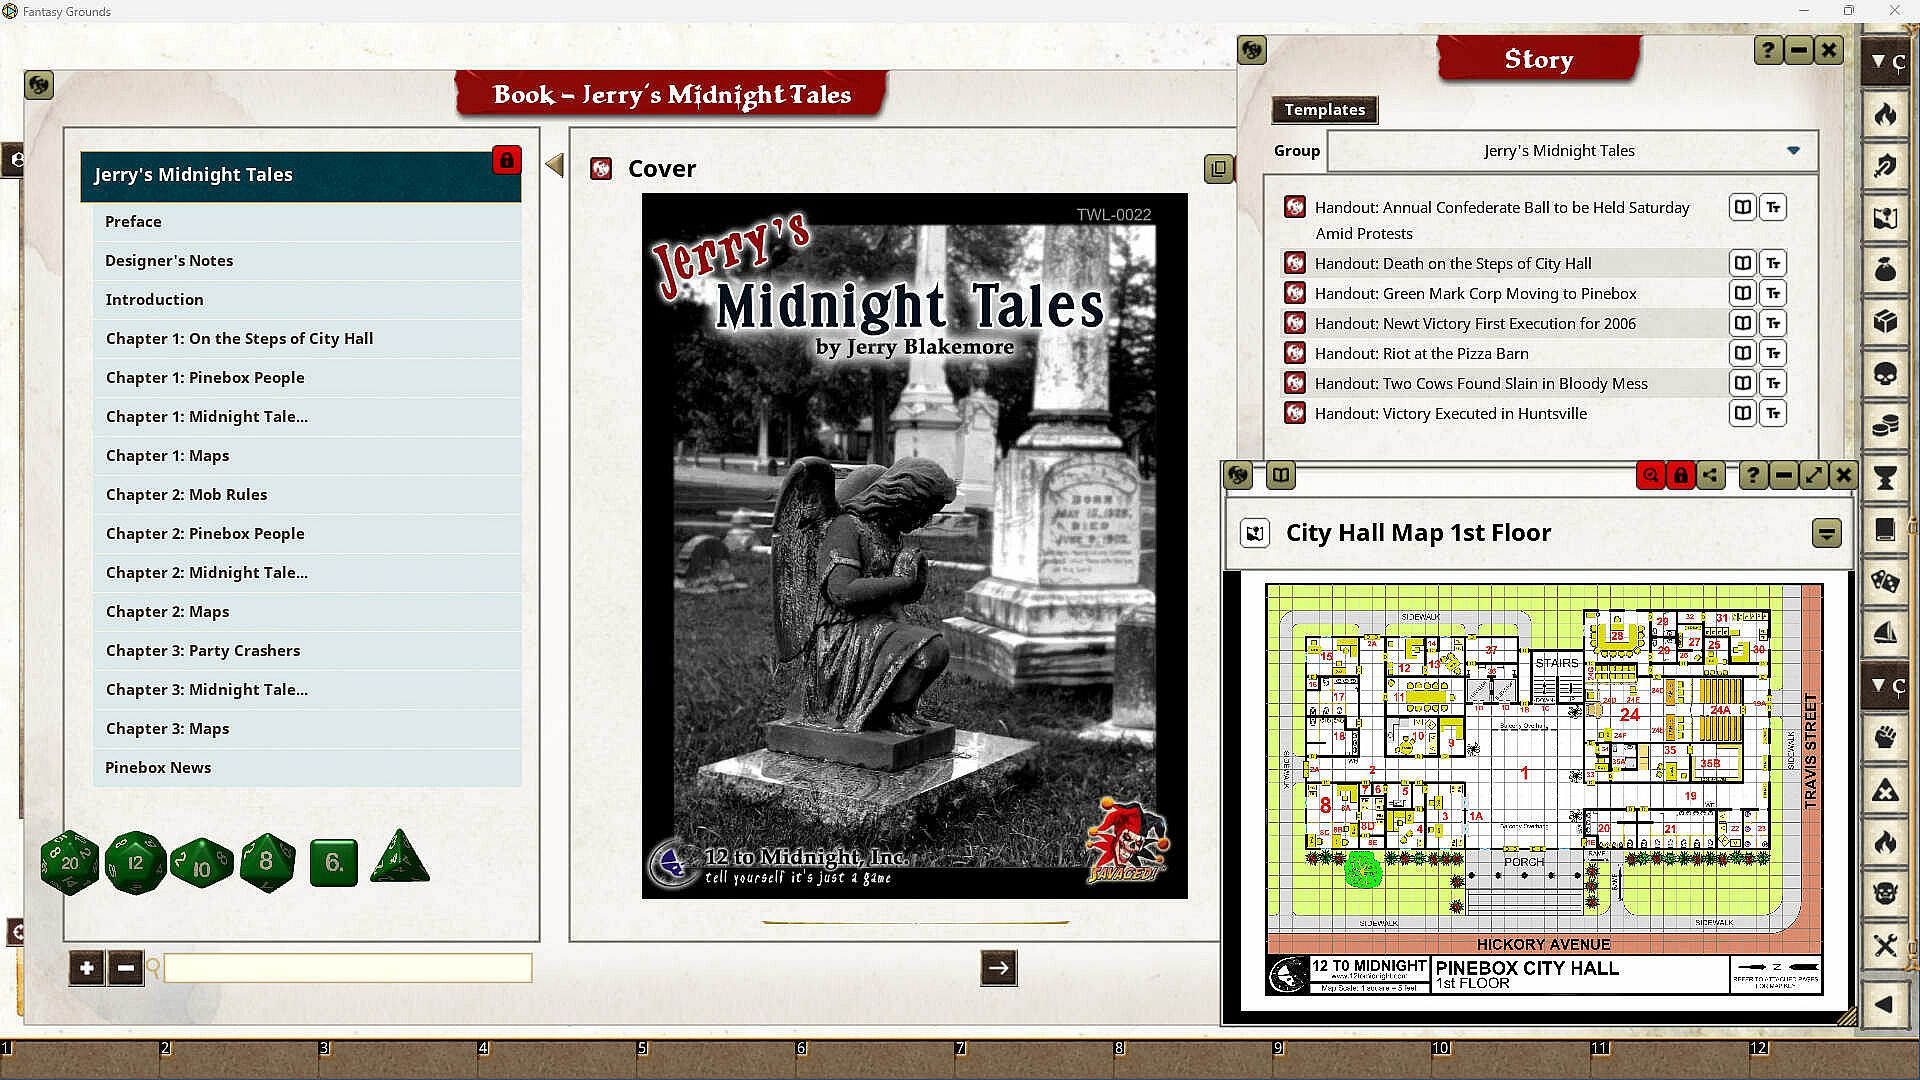
Task: Click the d4 pyramid die
Action: (400, 858)
